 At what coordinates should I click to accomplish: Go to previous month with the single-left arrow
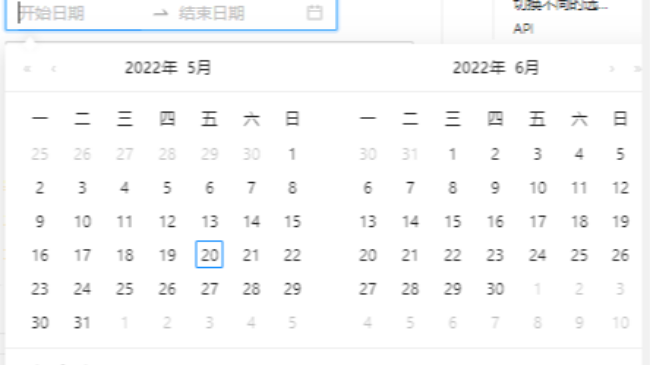pyautogui.click(x=53, y=68)
